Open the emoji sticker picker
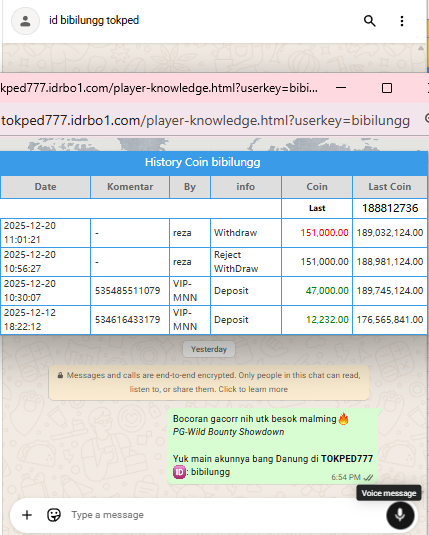429x535 pixels. point(54,515)
